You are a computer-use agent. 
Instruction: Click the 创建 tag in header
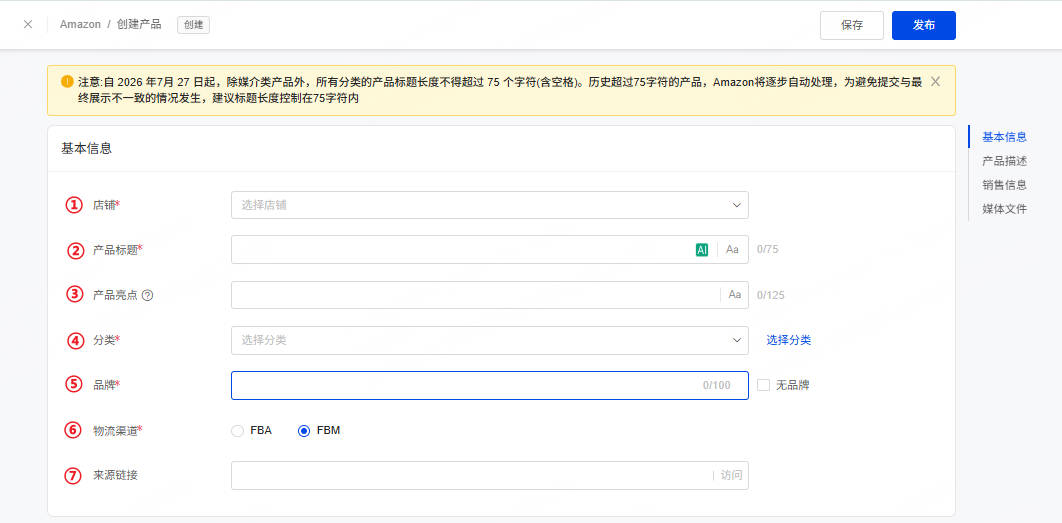point(193,24)
